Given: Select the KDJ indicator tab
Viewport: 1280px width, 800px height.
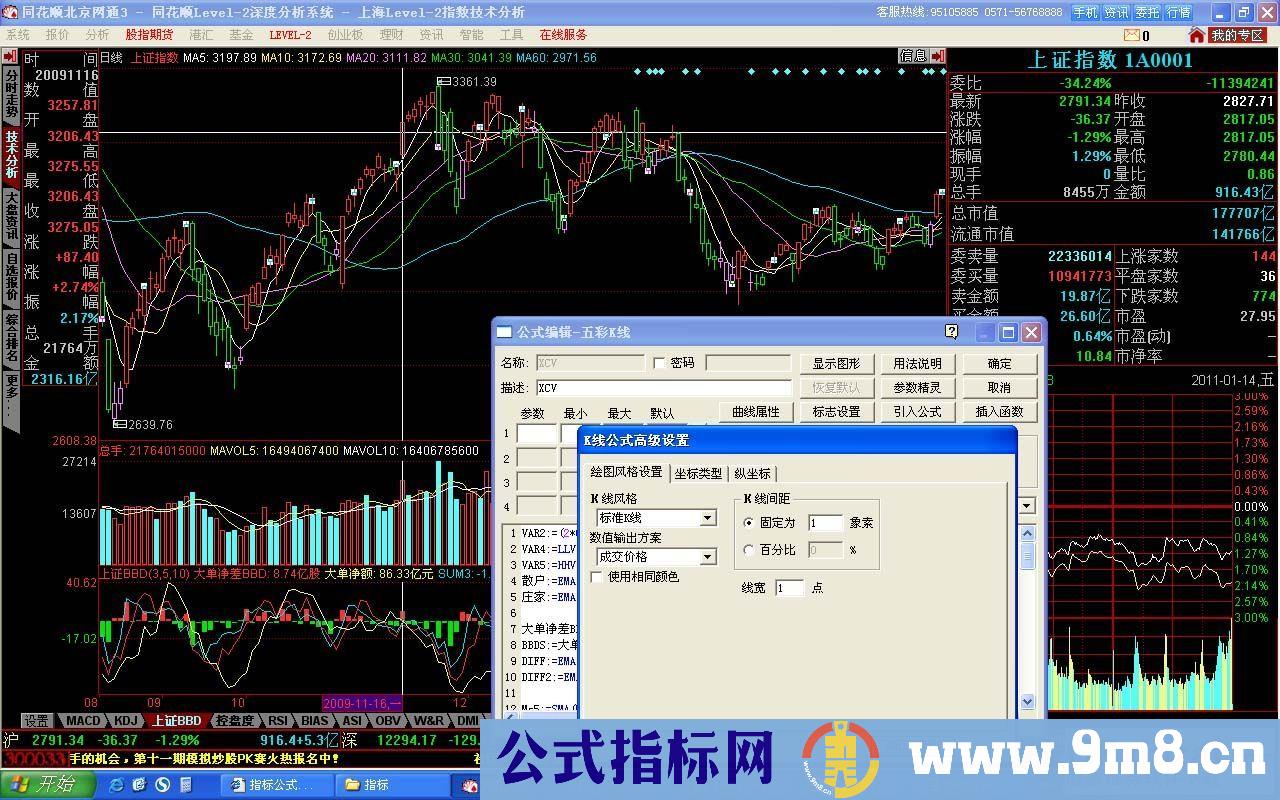Looking at the screenshot, I should point(125,720).
